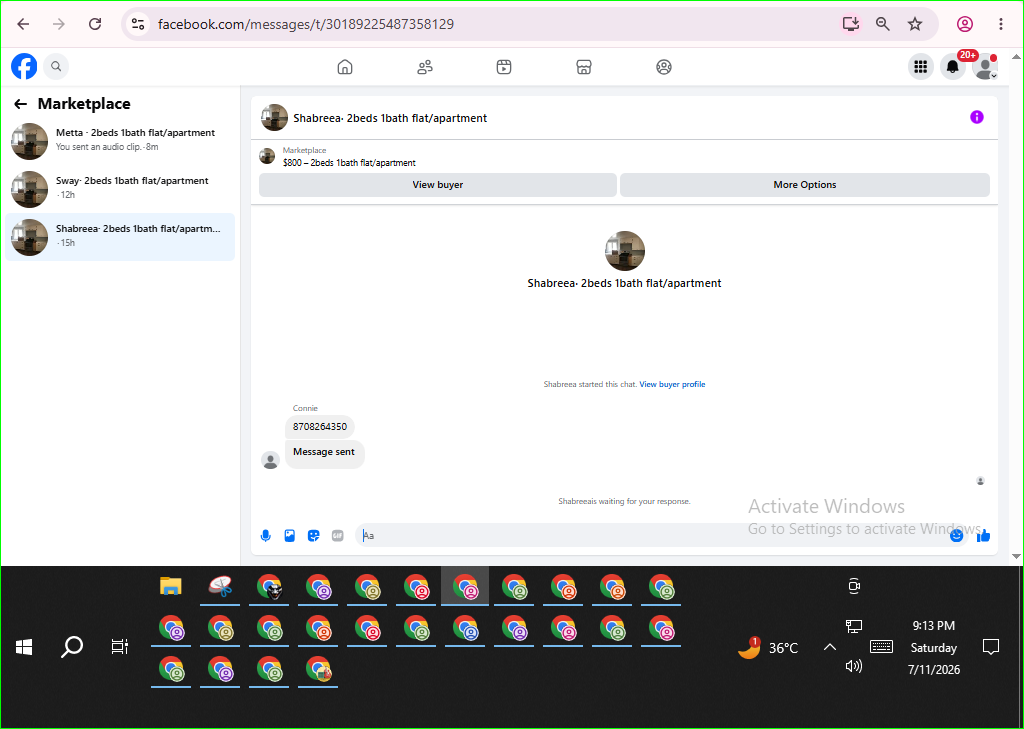Open the Windows notification center
This screenshot has width=1024, height=729.
pos(991,647)
